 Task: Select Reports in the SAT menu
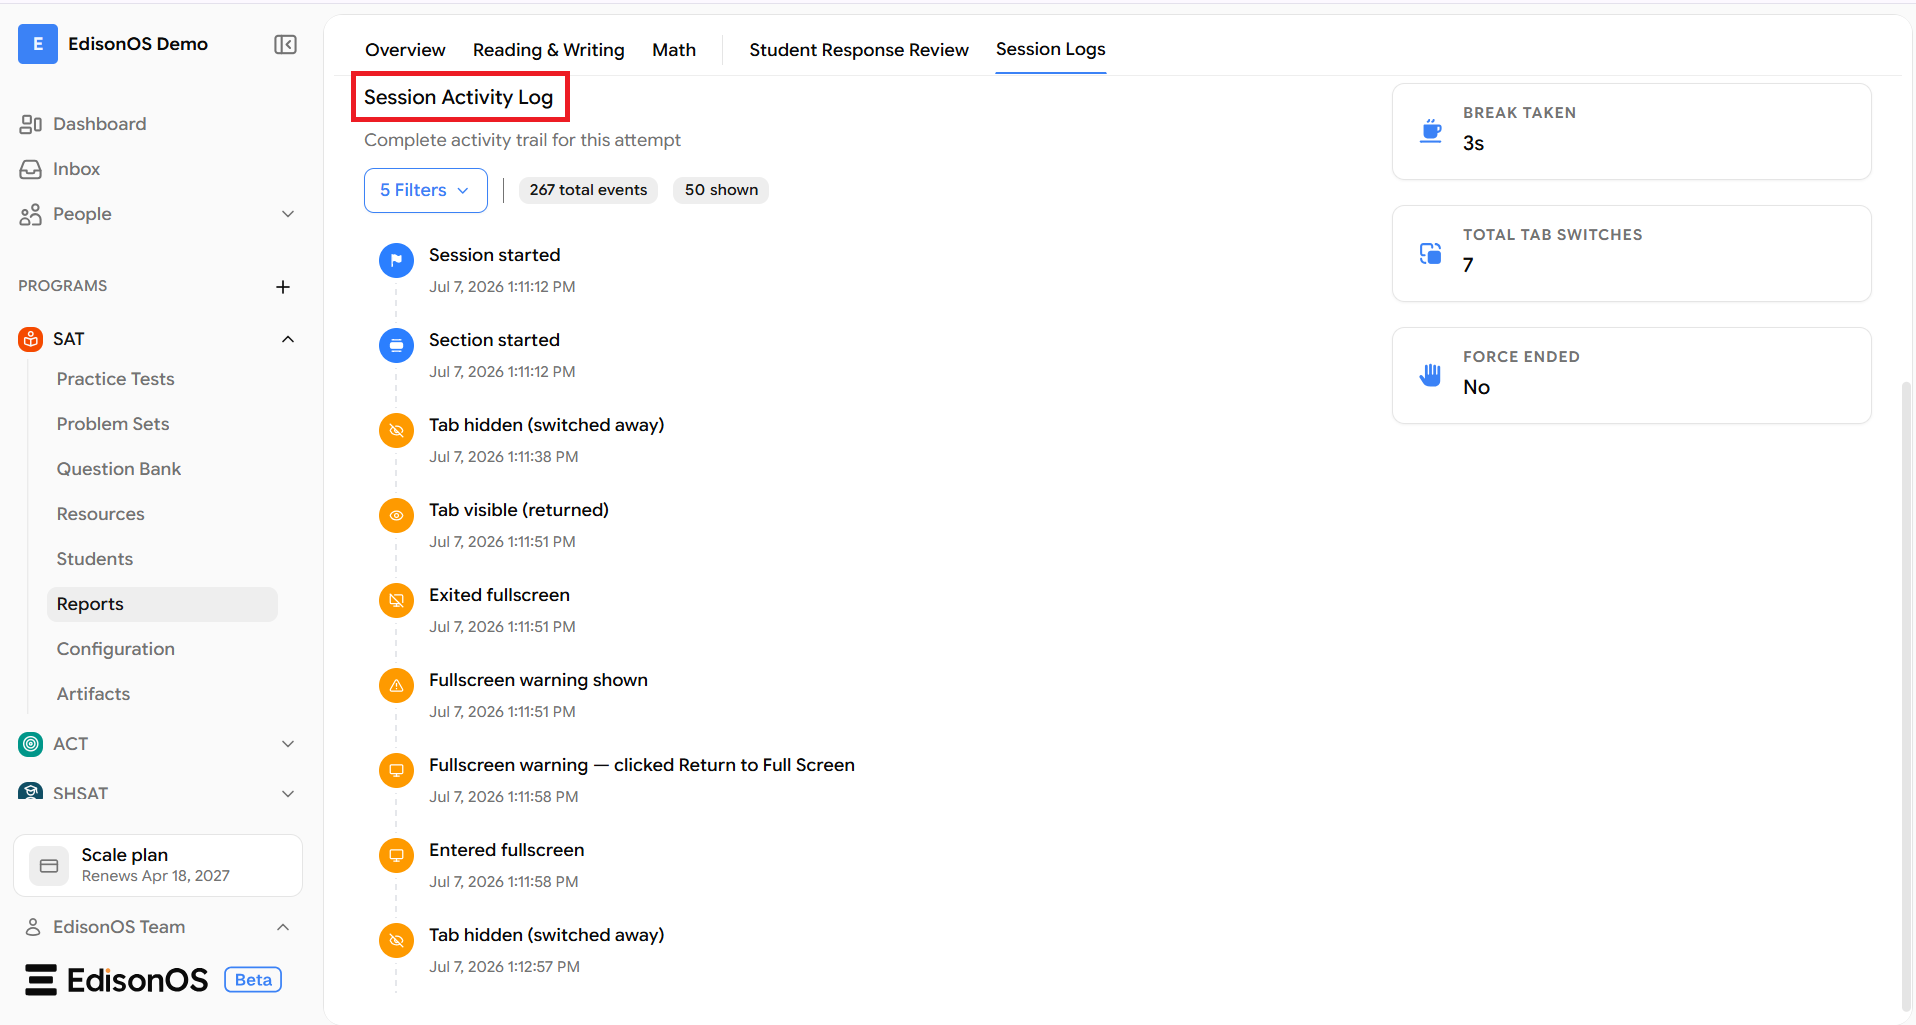tap(162, 604)
